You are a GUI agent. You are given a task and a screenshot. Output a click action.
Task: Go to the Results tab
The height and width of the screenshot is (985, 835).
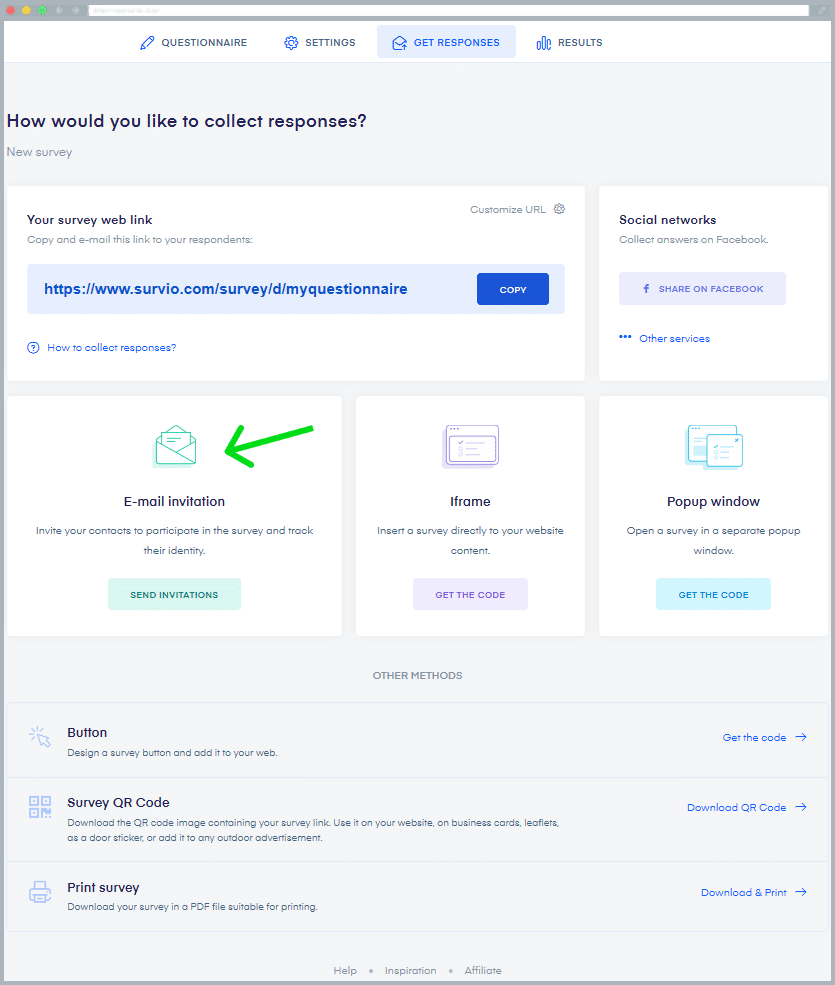[x=569, y=43]
